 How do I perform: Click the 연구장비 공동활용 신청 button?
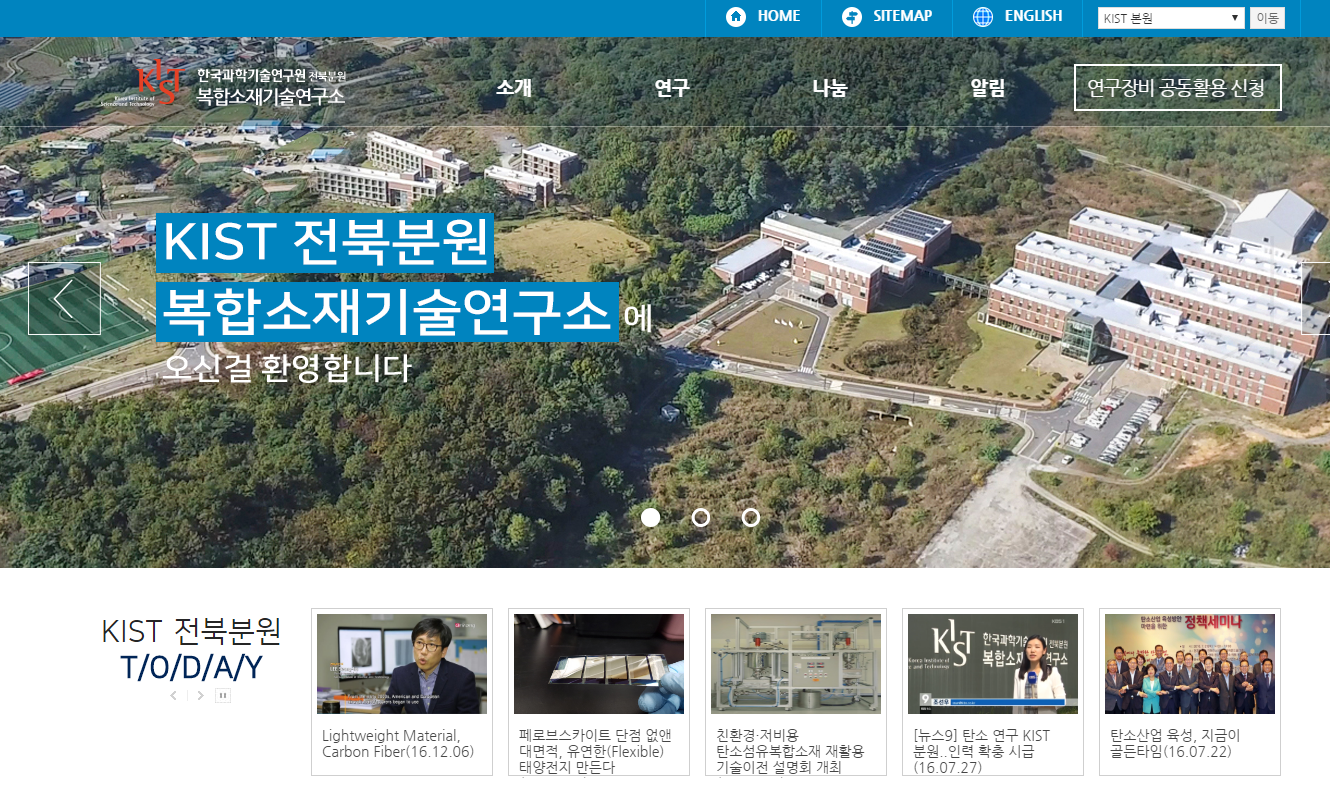pos(1177,87)
